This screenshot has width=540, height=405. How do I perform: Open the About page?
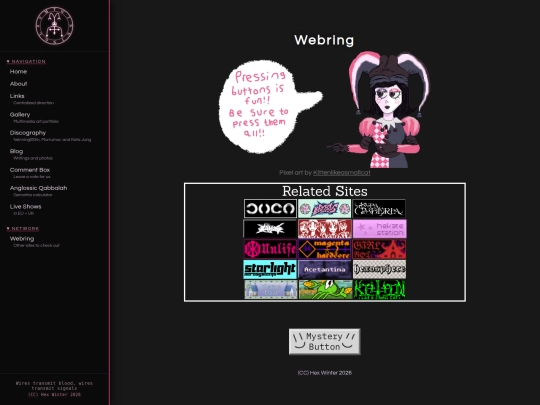coord(18,84)
